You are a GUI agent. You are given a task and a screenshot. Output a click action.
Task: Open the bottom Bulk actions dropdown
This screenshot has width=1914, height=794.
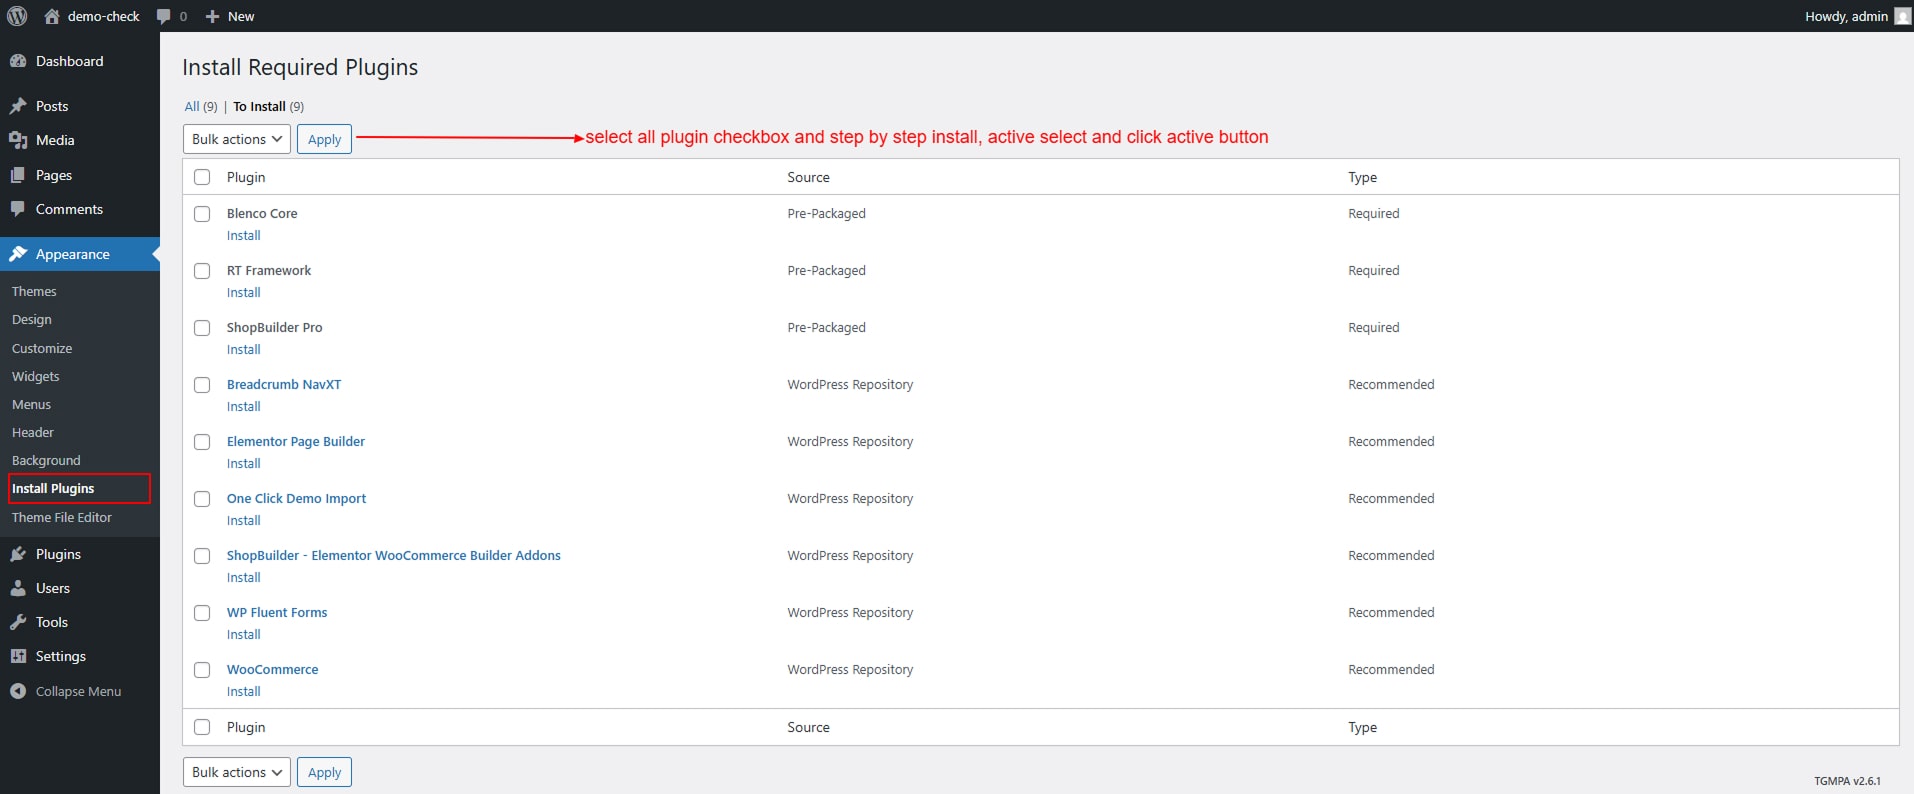click(x=237, y=772)
